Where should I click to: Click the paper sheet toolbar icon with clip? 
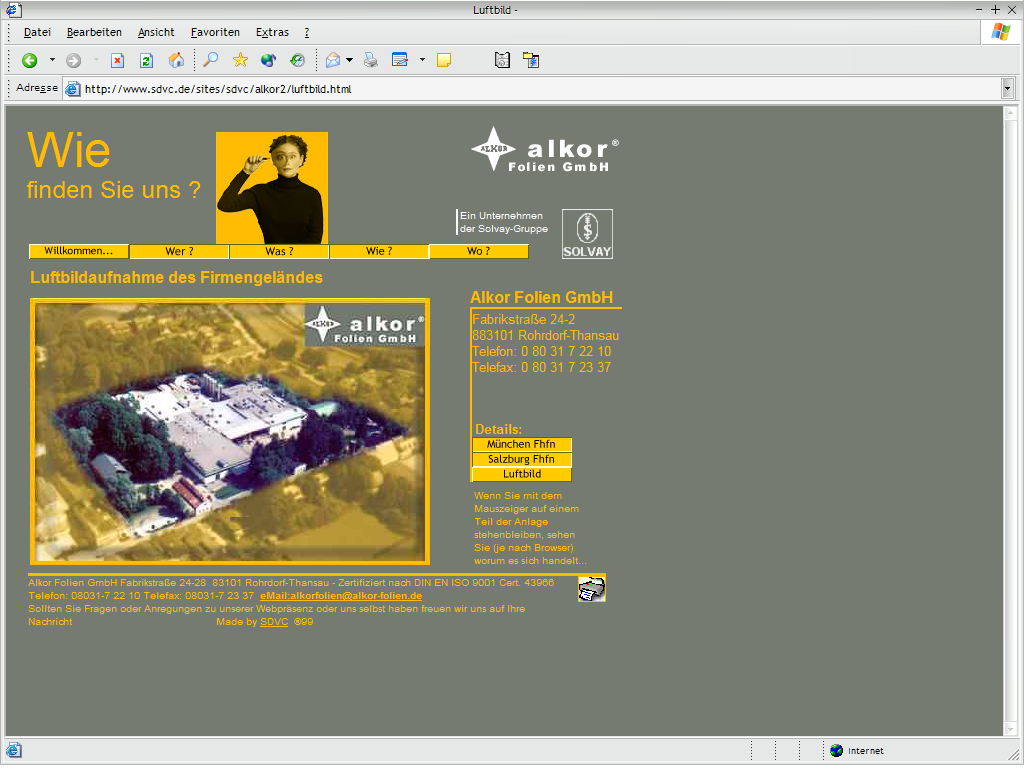[502, 61]
